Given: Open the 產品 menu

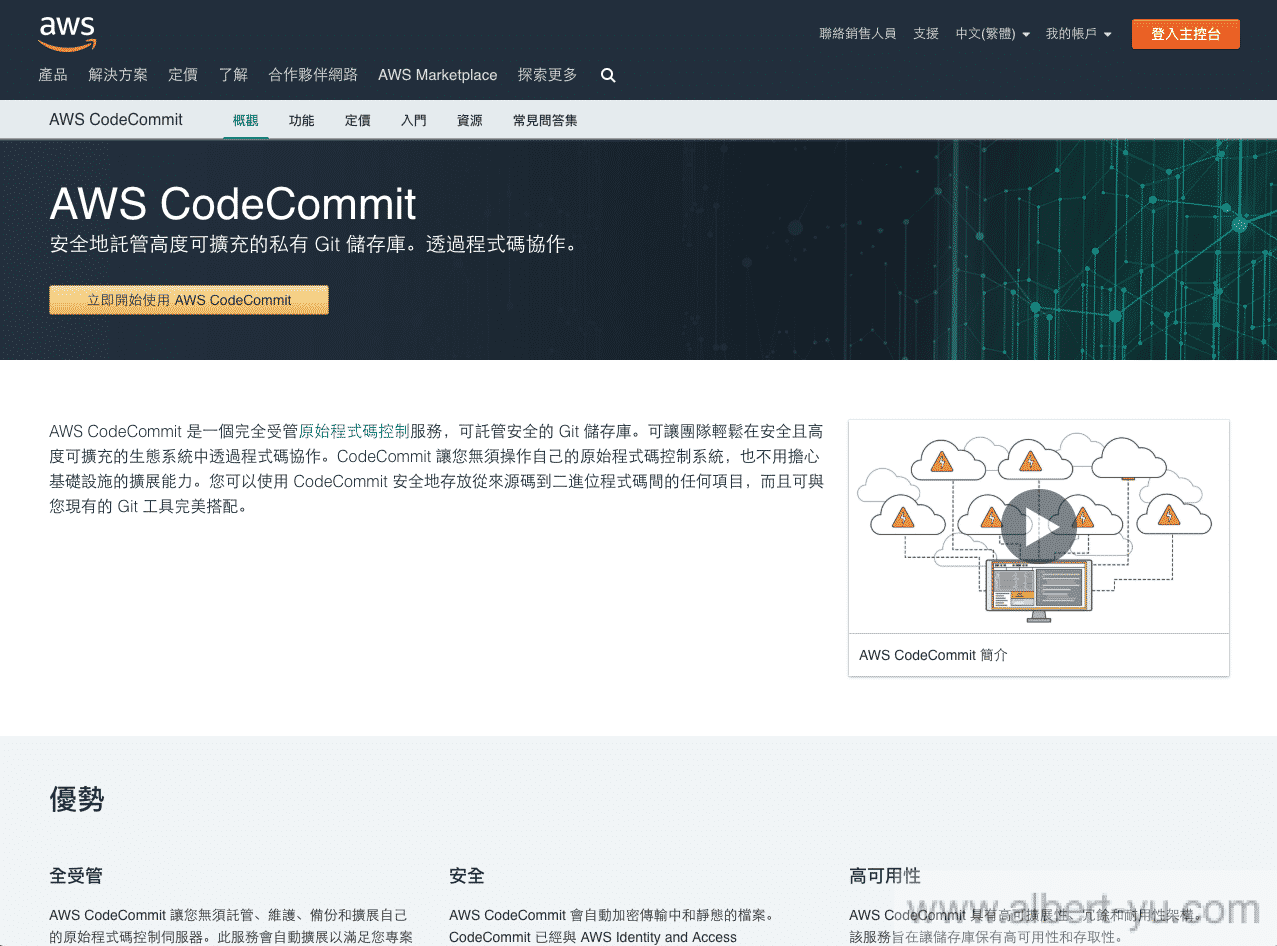Looking at the screenshot, I should tap(53, 75).
